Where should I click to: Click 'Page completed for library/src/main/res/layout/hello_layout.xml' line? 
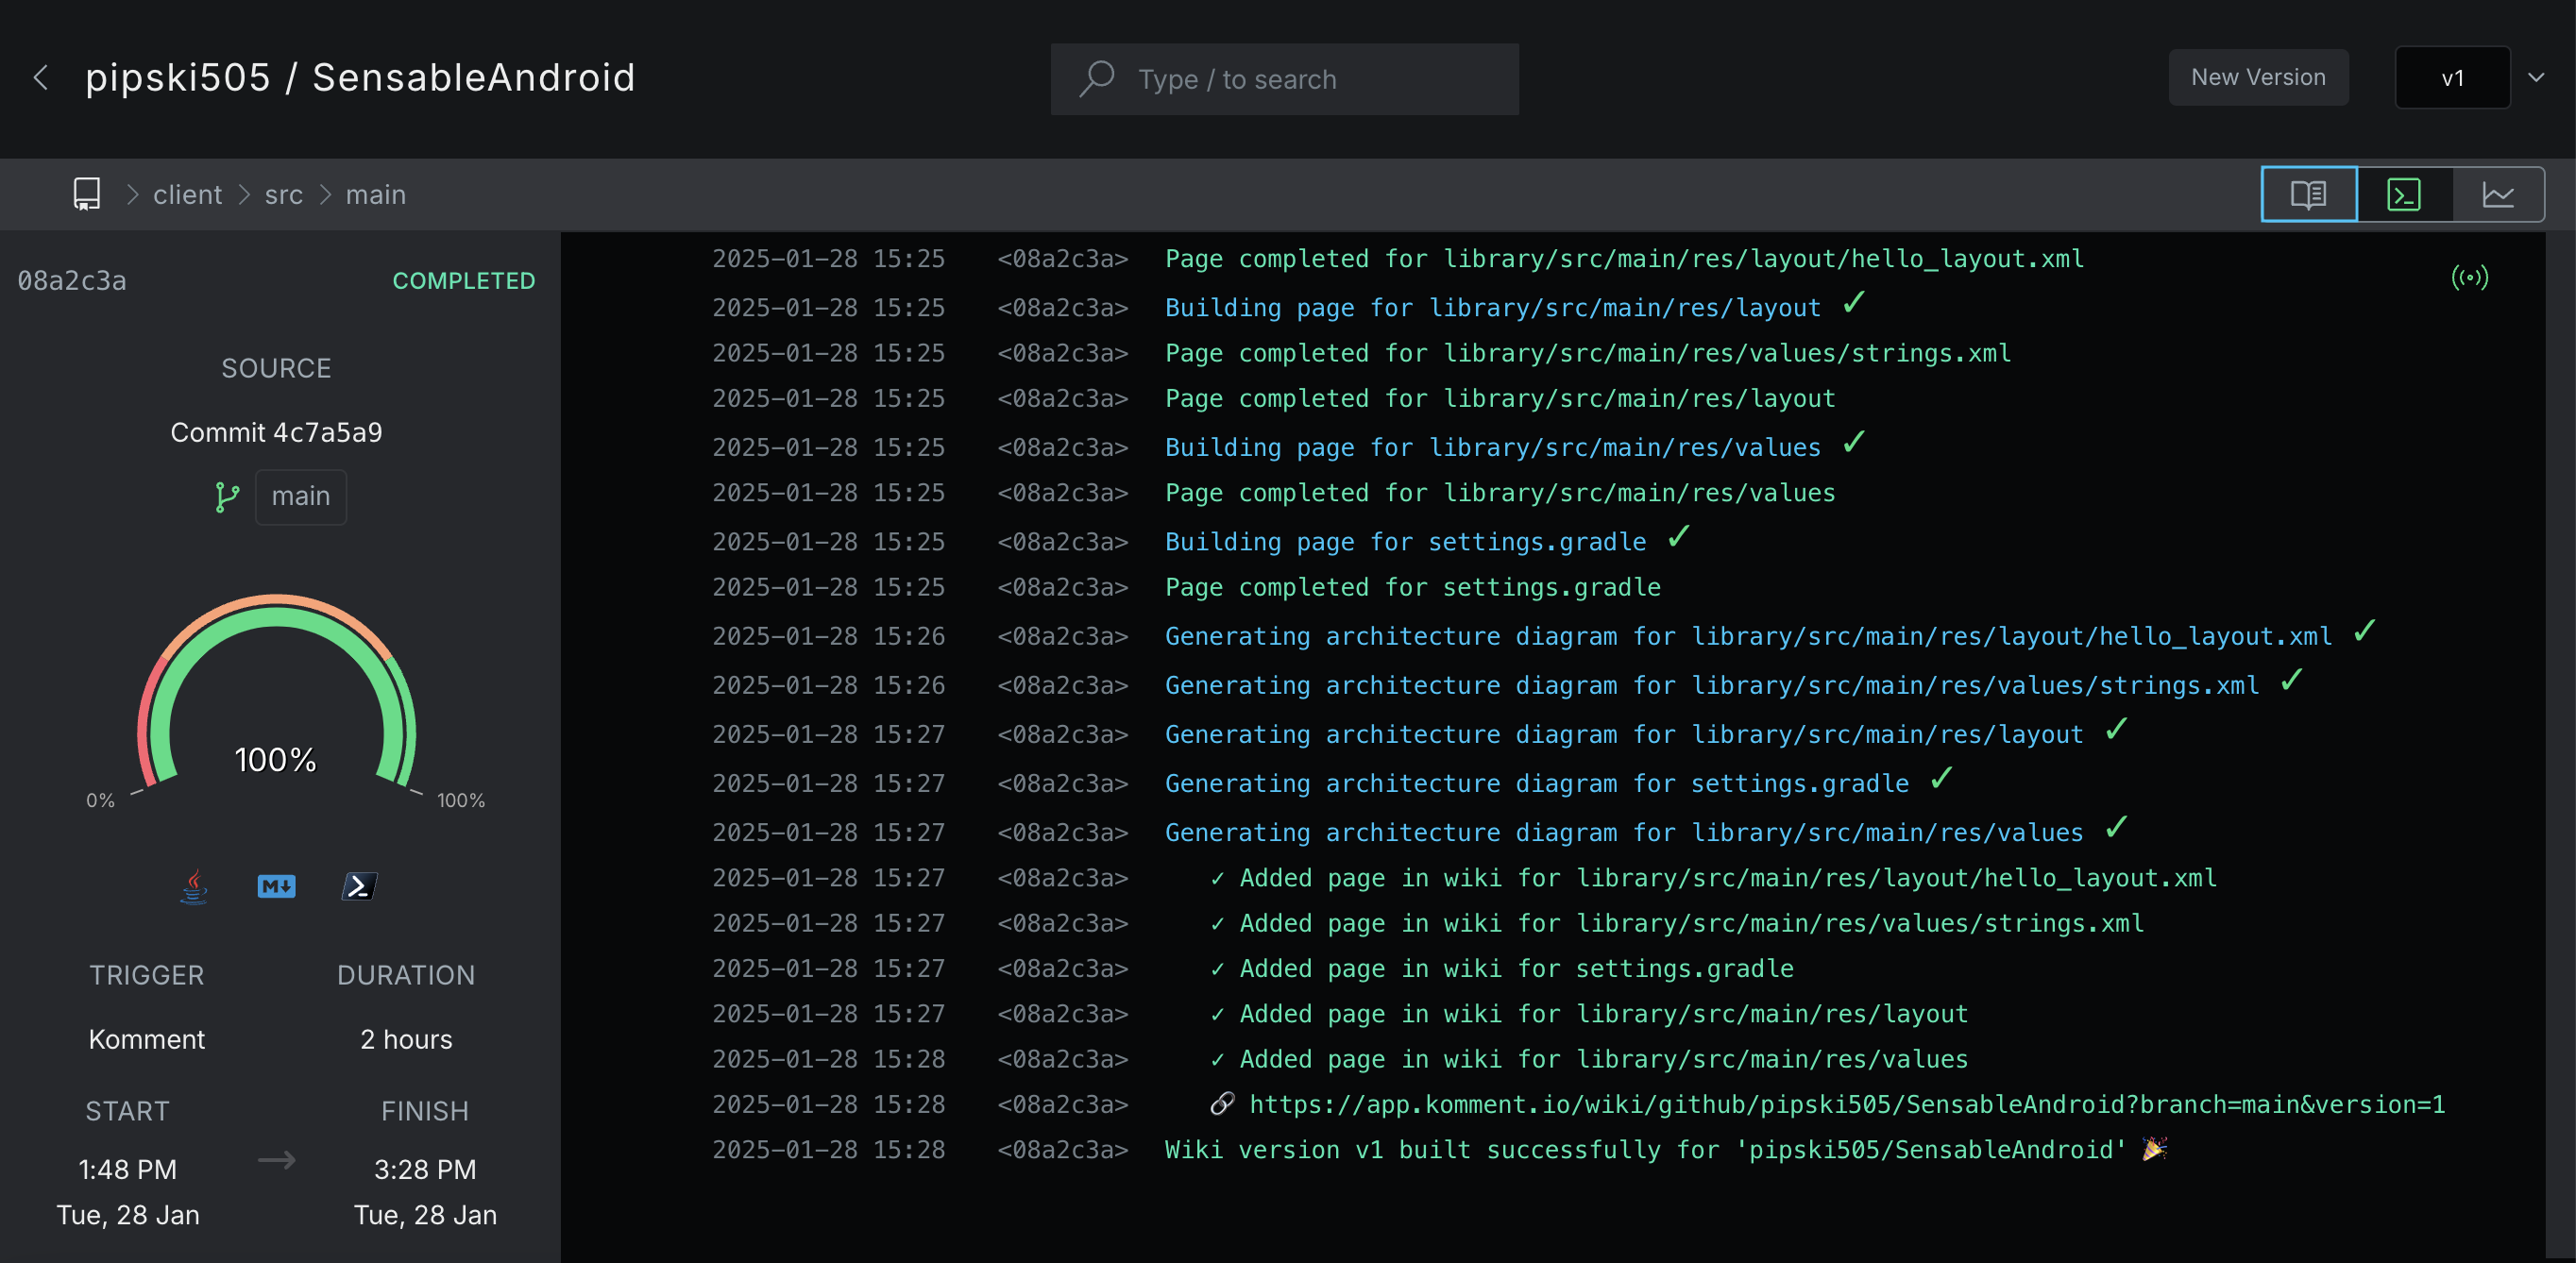coord(1624,258)
